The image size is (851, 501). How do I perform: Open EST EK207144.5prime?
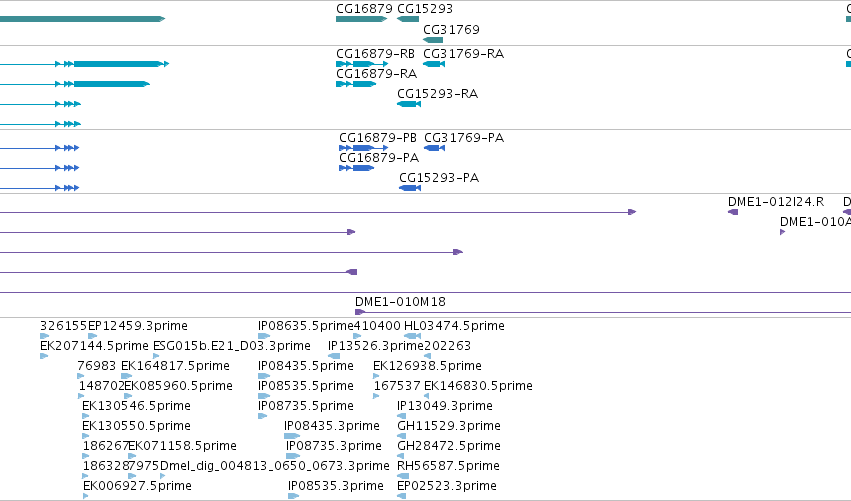[94, 346]
